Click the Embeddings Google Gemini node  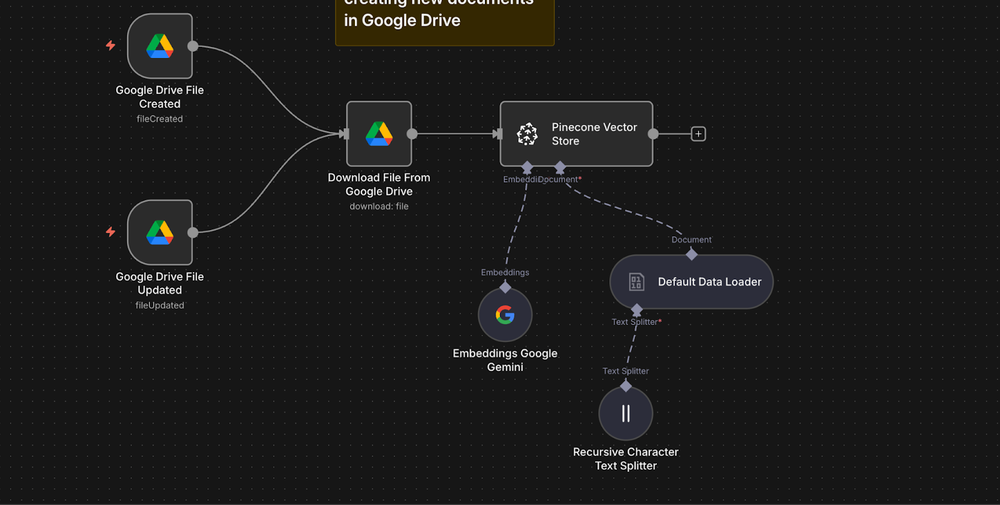pos(505,315)
